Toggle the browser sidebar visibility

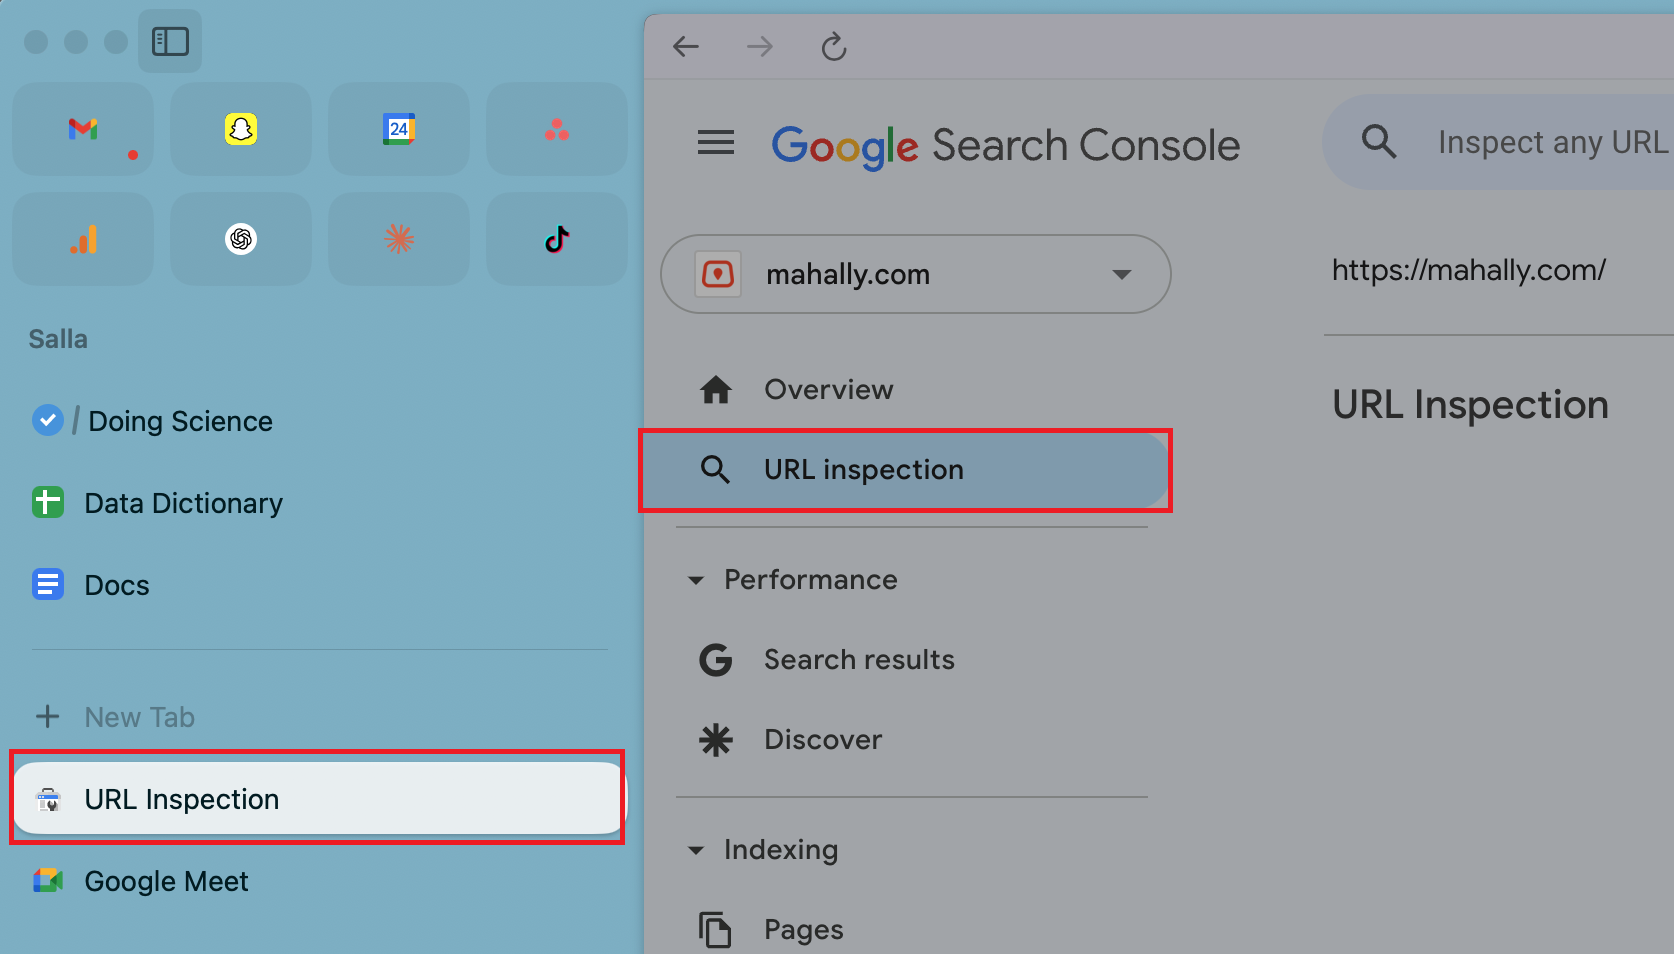pos(170,41)
